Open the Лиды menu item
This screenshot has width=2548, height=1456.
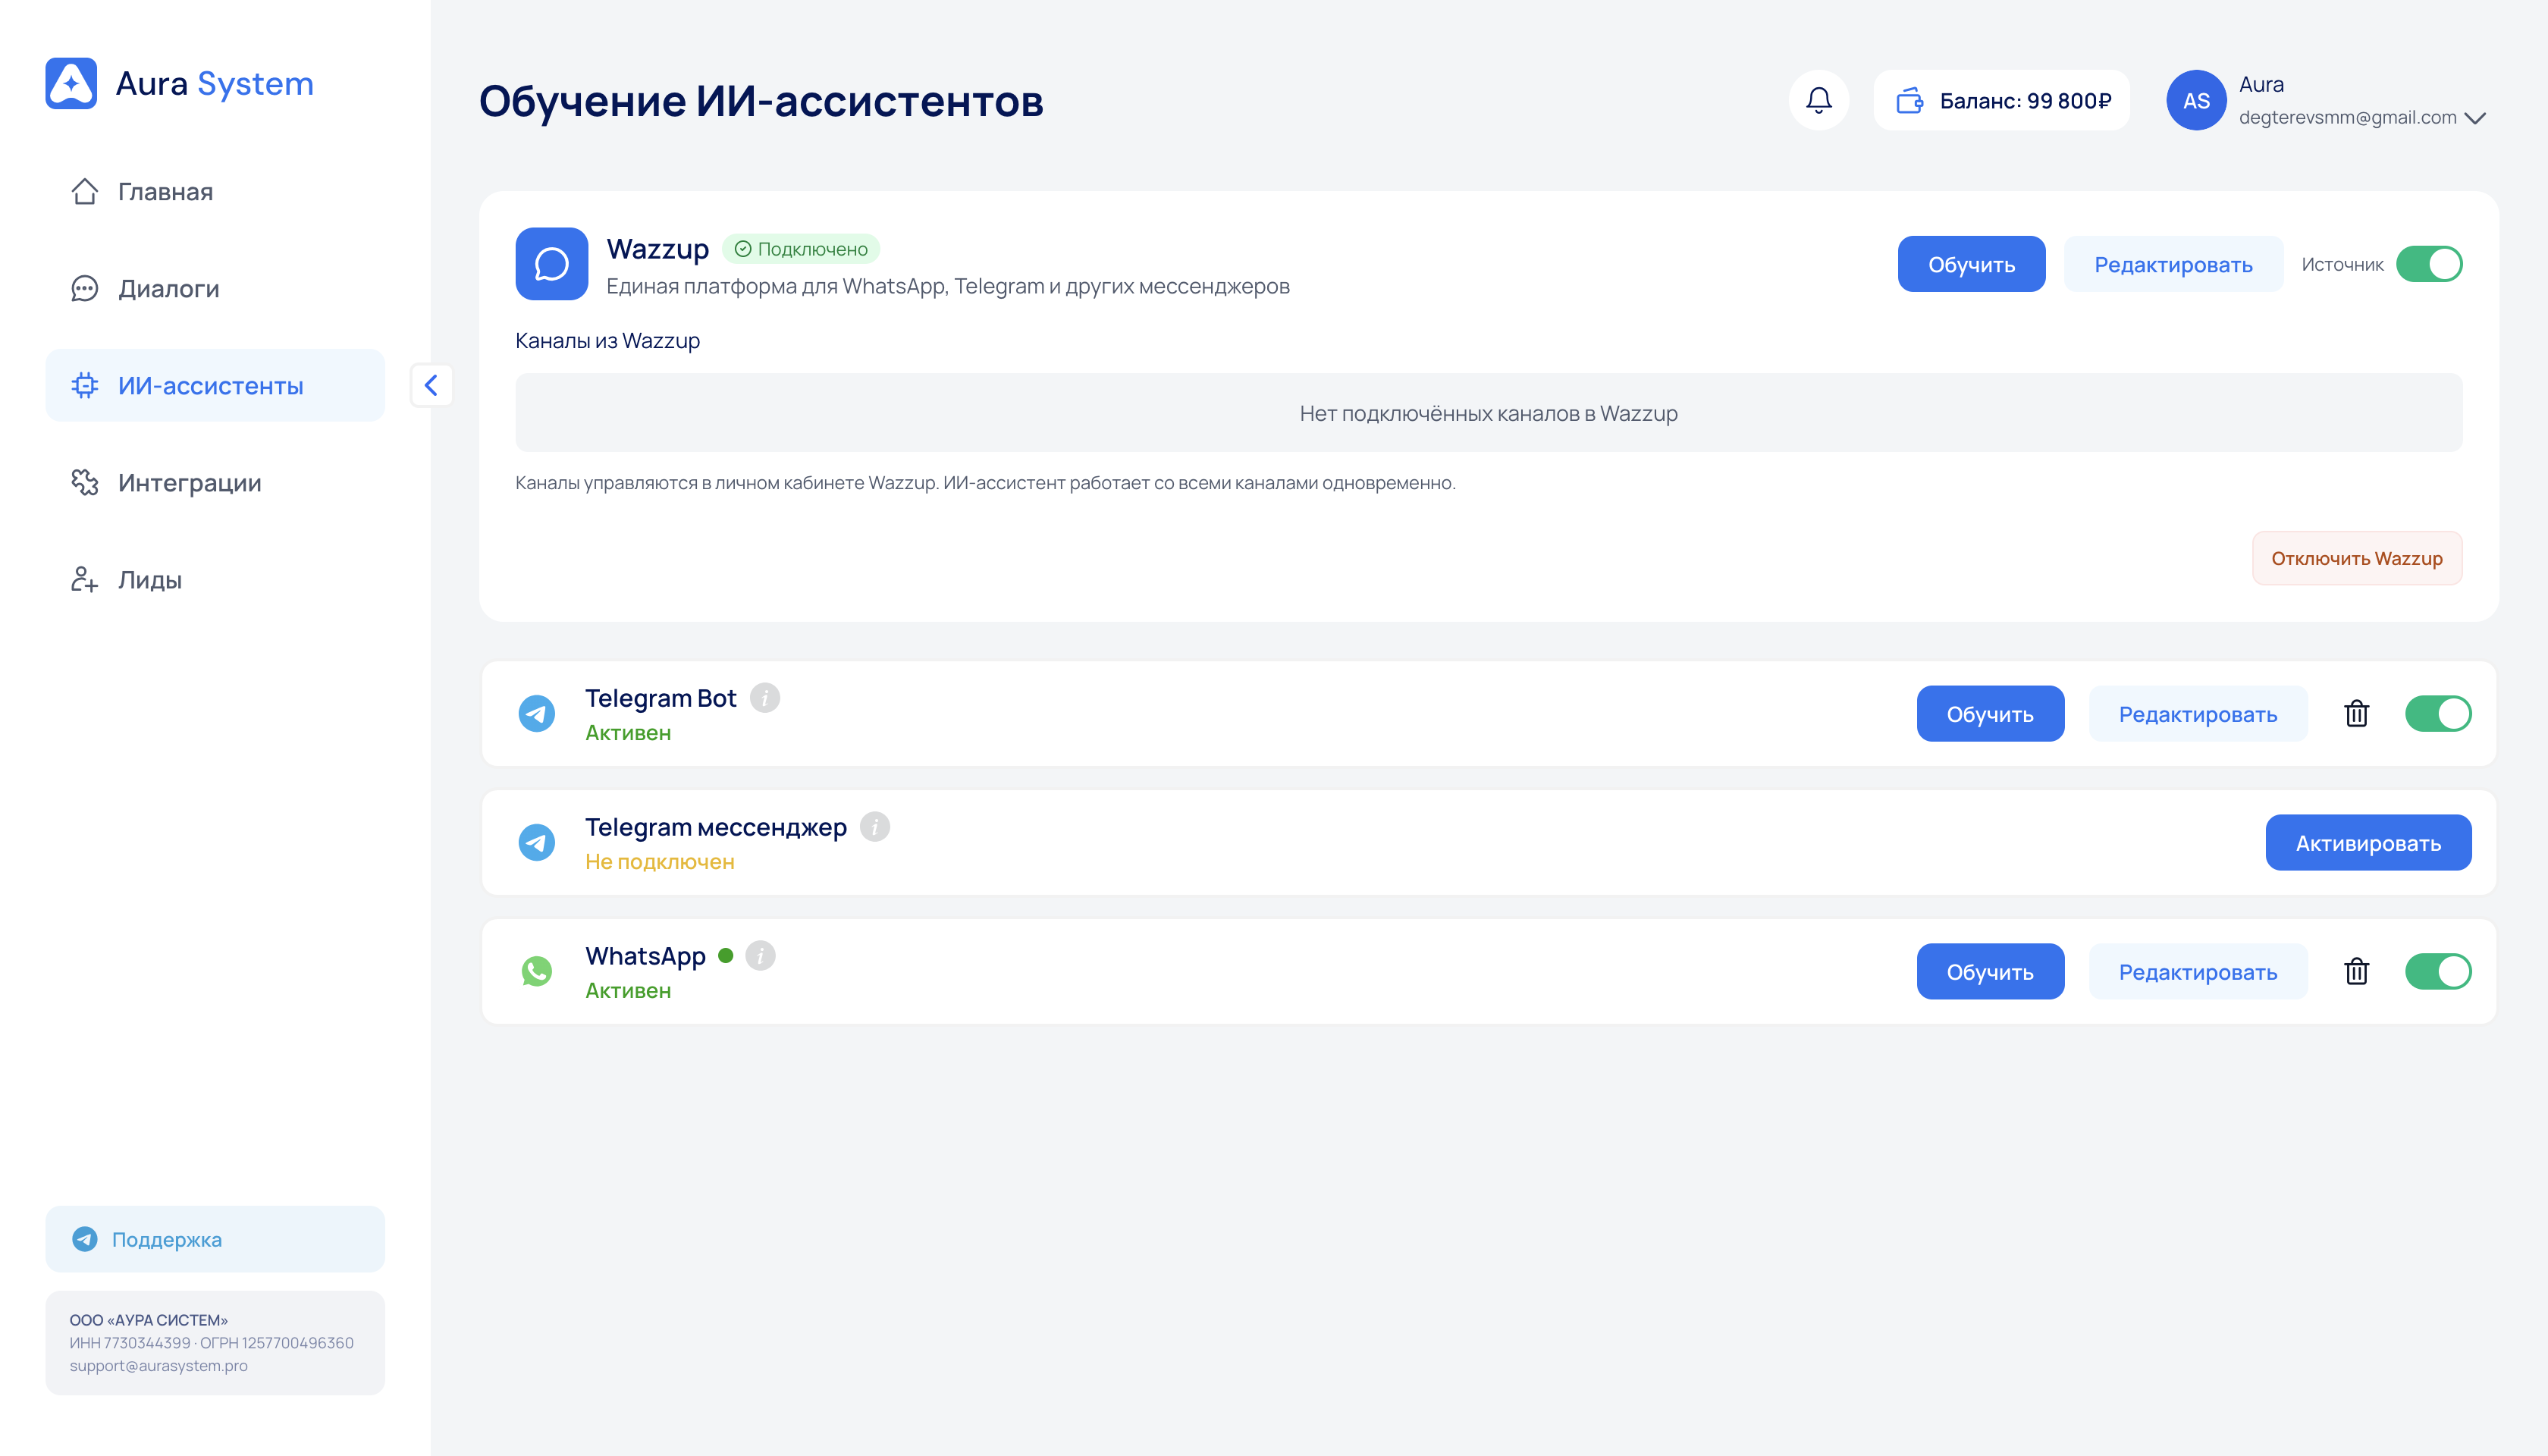click(x=149, y=580)
